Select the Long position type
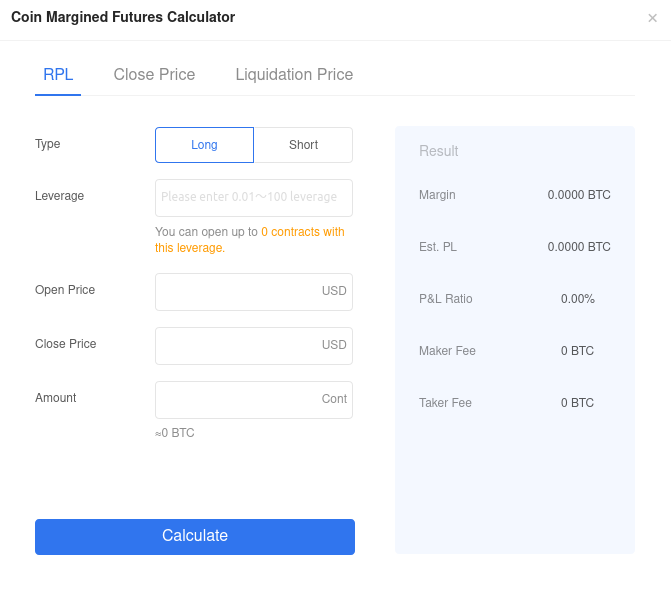The image size is (671, 591). (x=205, y=145)
